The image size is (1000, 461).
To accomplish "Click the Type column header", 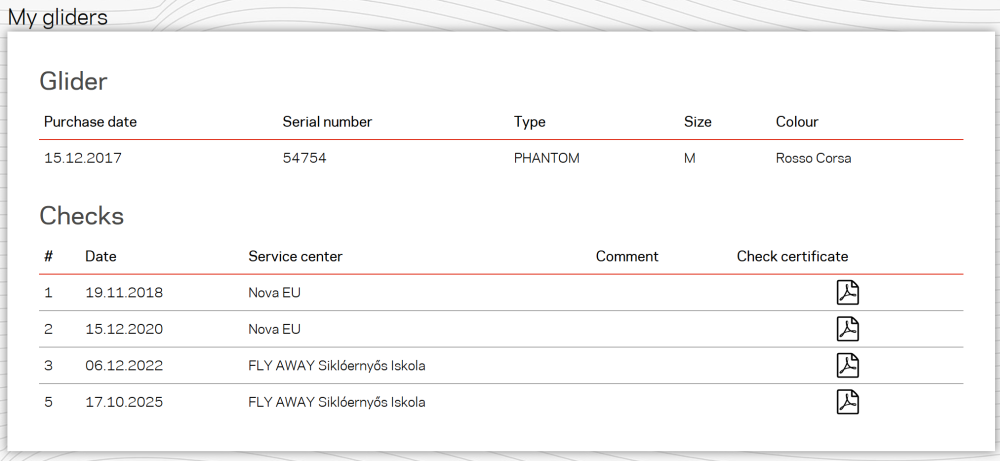I will tap(530, 122).
